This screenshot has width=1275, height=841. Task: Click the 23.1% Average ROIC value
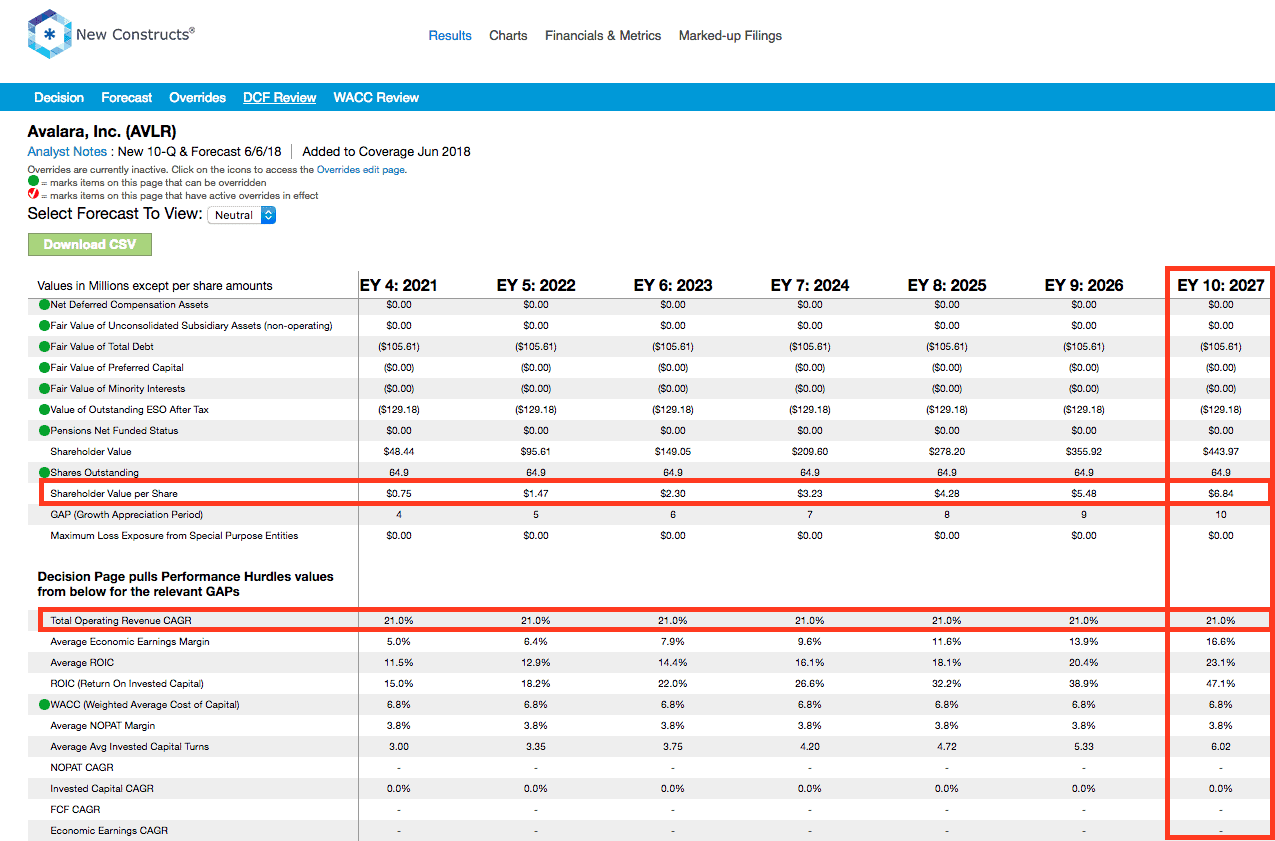point(1221,662)
